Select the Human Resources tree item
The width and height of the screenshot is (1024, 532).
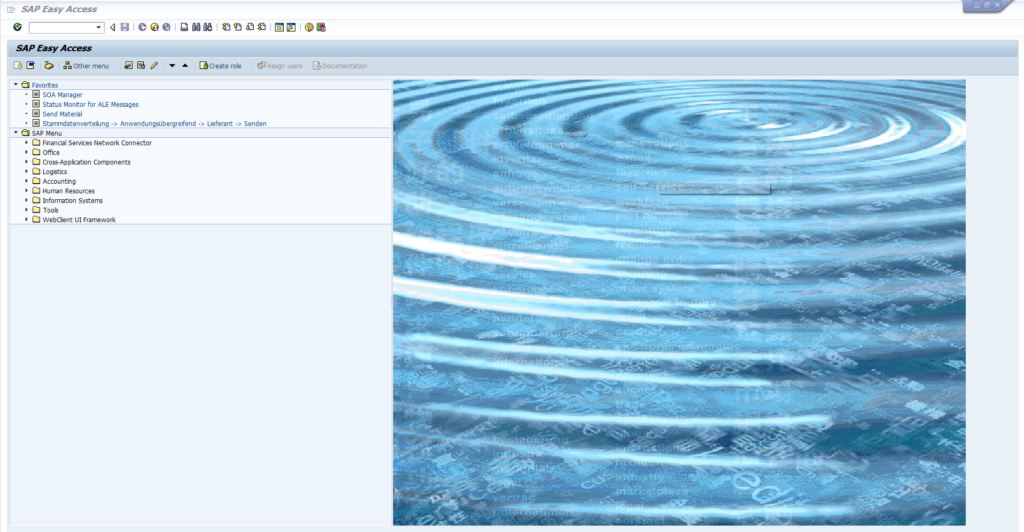tap(68, 191)
